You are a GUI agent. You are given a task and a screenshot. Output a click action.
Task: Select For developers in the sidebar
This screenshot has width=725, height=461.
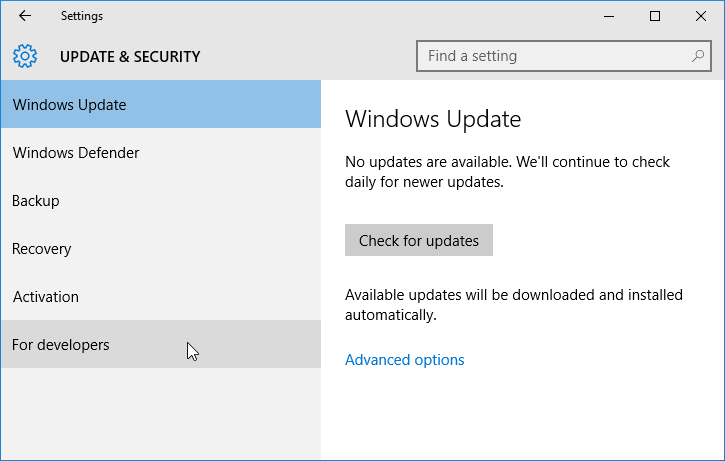[161, 344]
